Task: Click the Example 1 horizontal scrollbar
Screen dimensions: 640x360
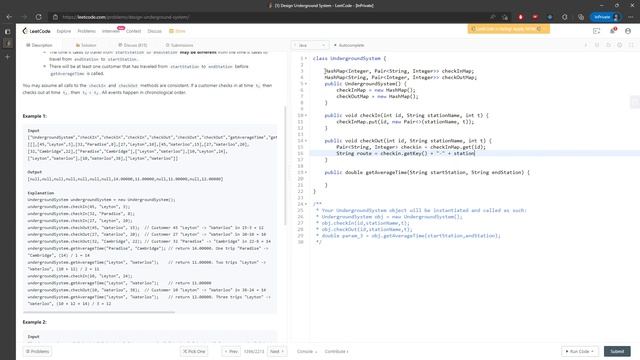Action: click(99, 312)
